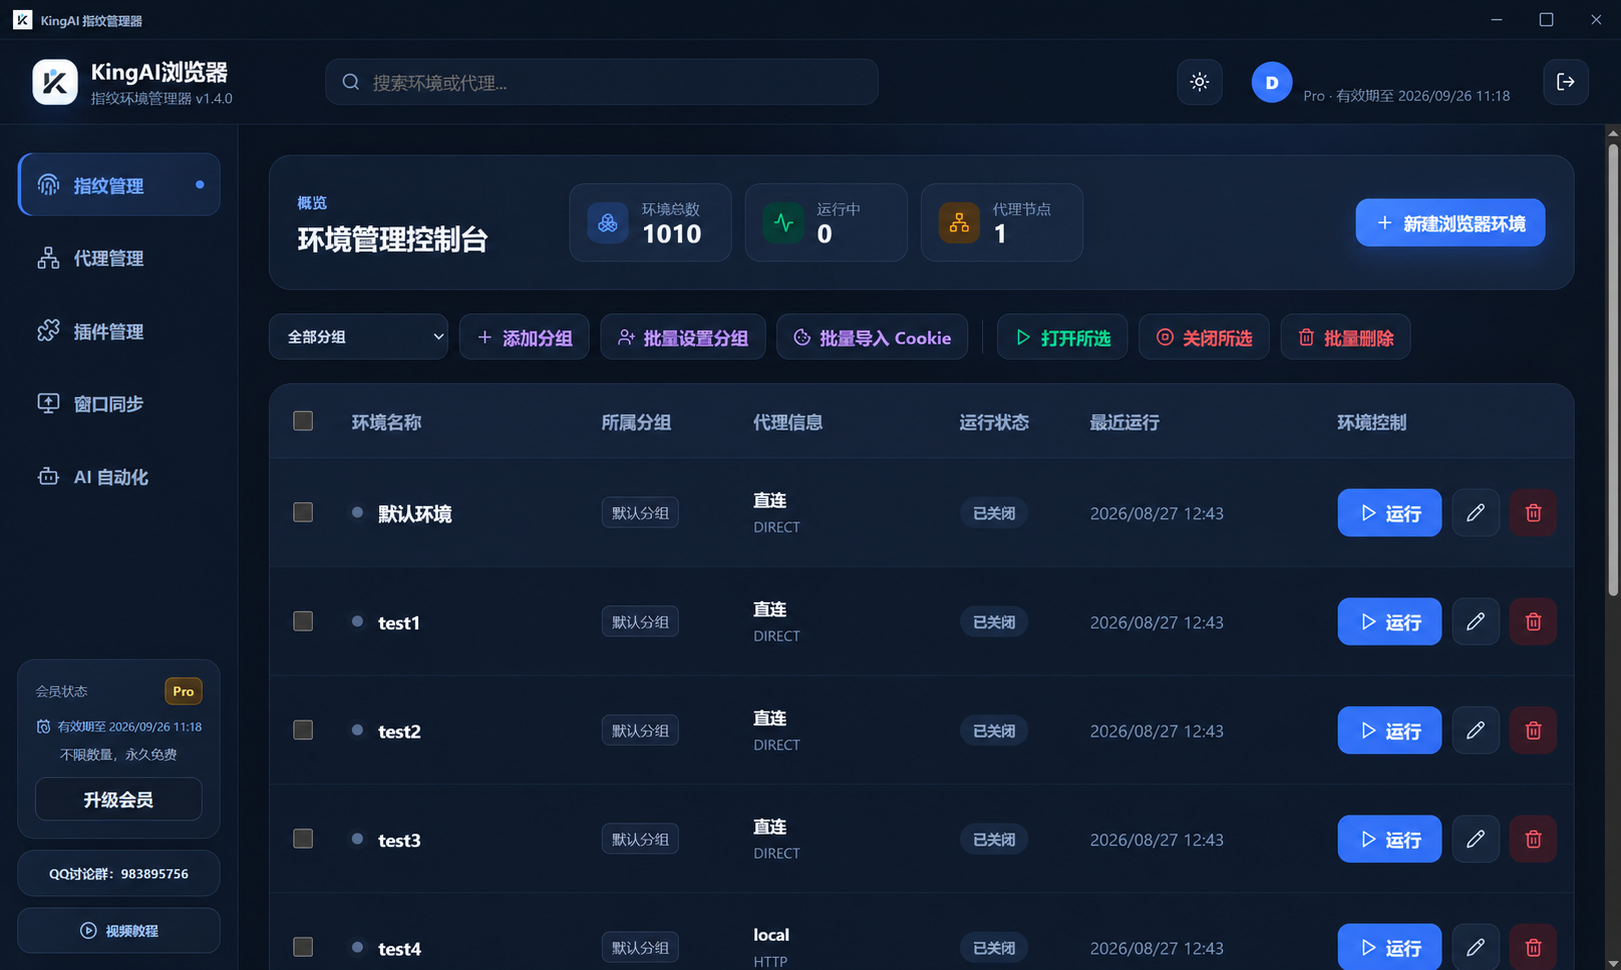
Task: Click the vertical scrollbar on the right
Action: pyautogui.click(x=1613, y=370)
